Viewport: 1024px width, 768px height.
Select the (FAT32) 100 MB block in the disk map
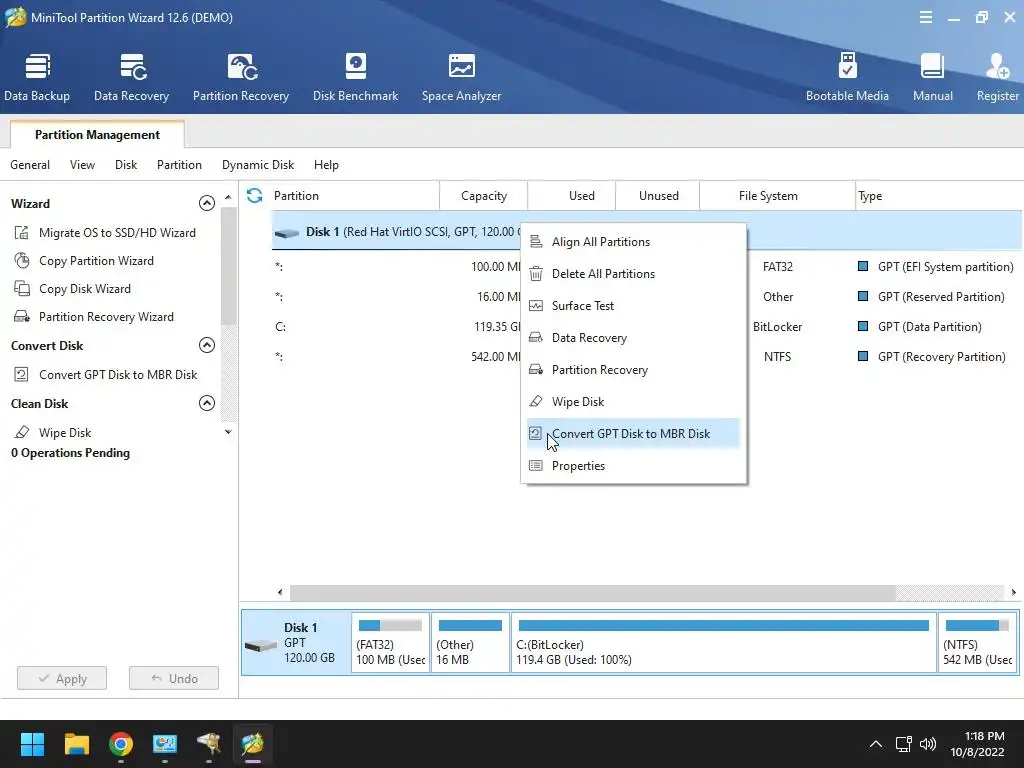coord(391,643)
